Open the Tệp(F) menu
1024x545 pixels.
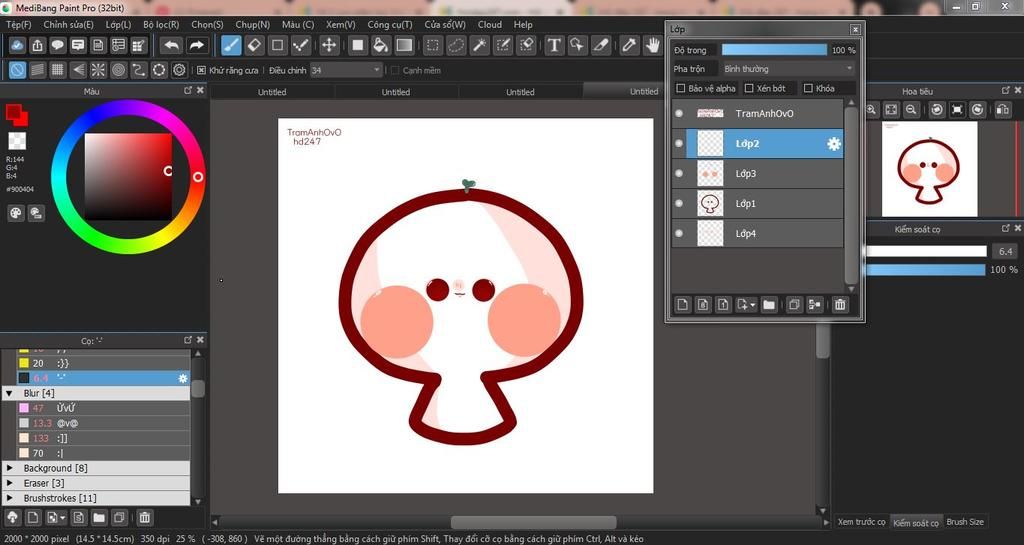18,25
